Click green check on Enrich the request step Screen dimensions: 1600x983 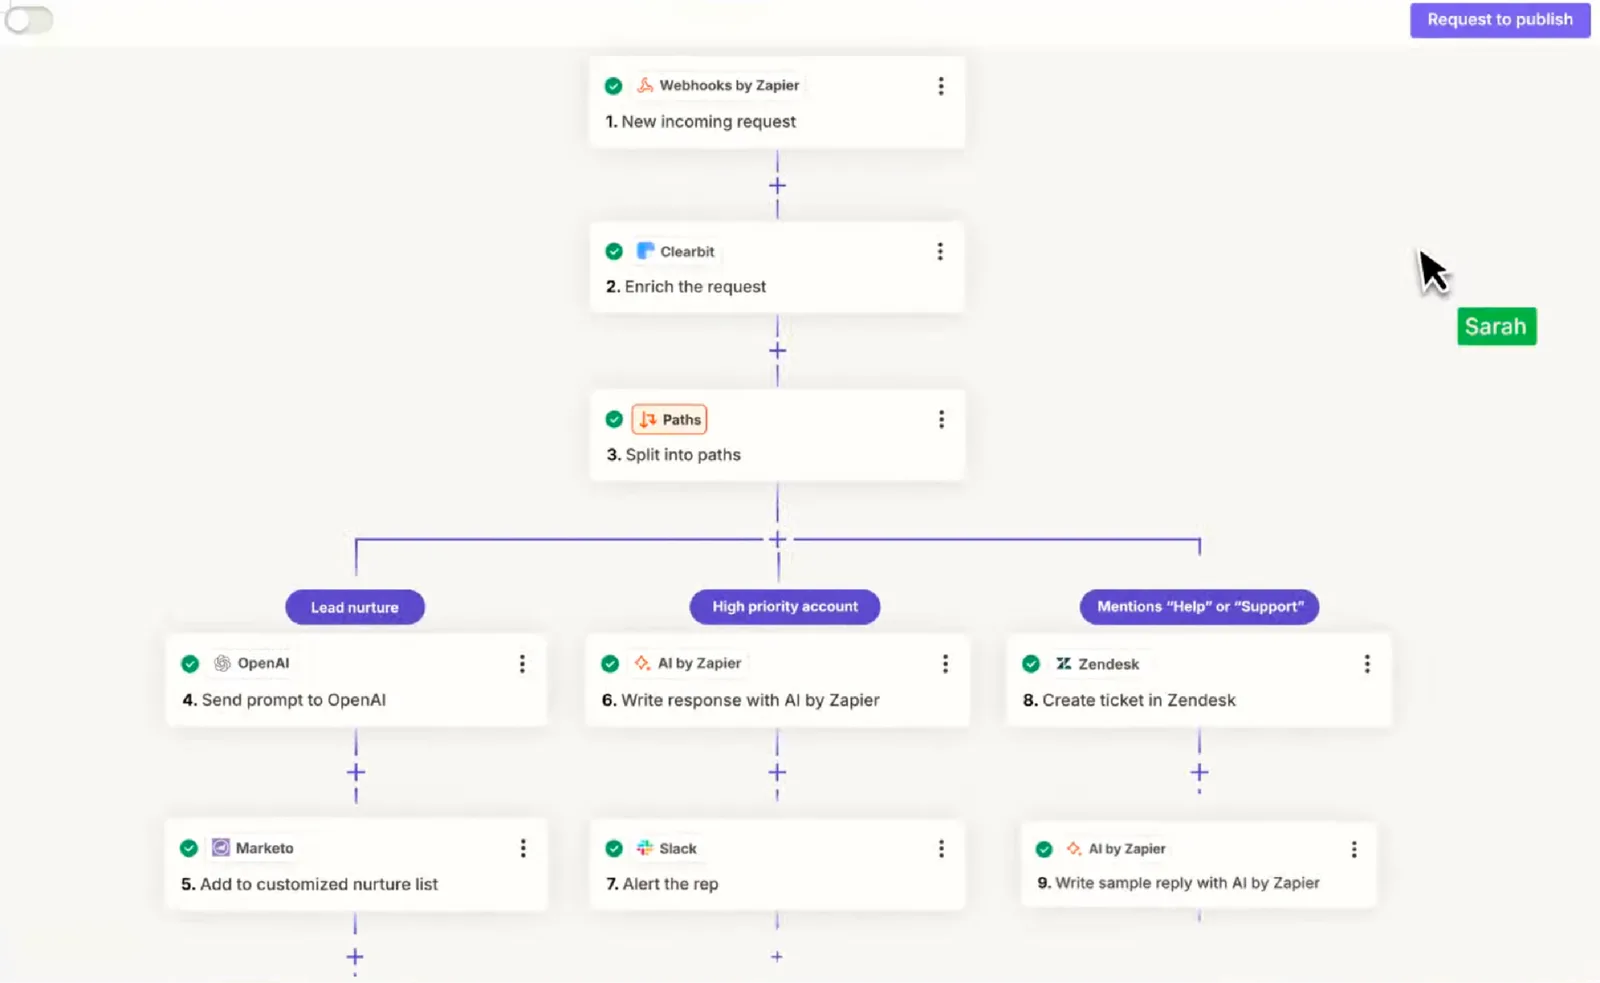coord(614,251)
